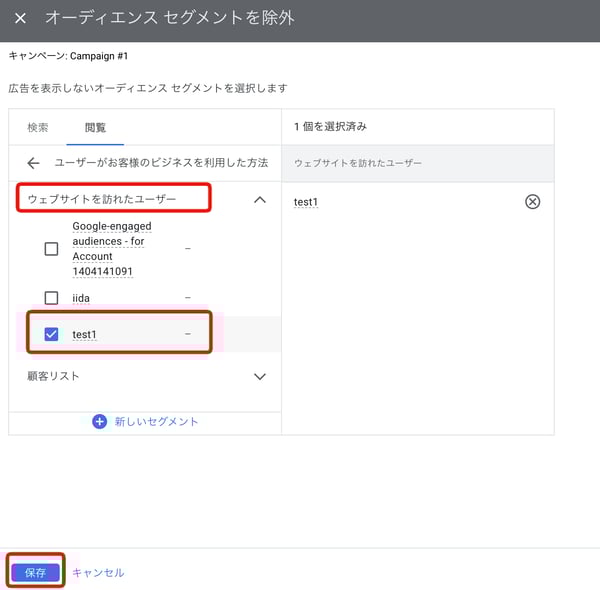Click the back arrow icon

[x=33, y=163]
